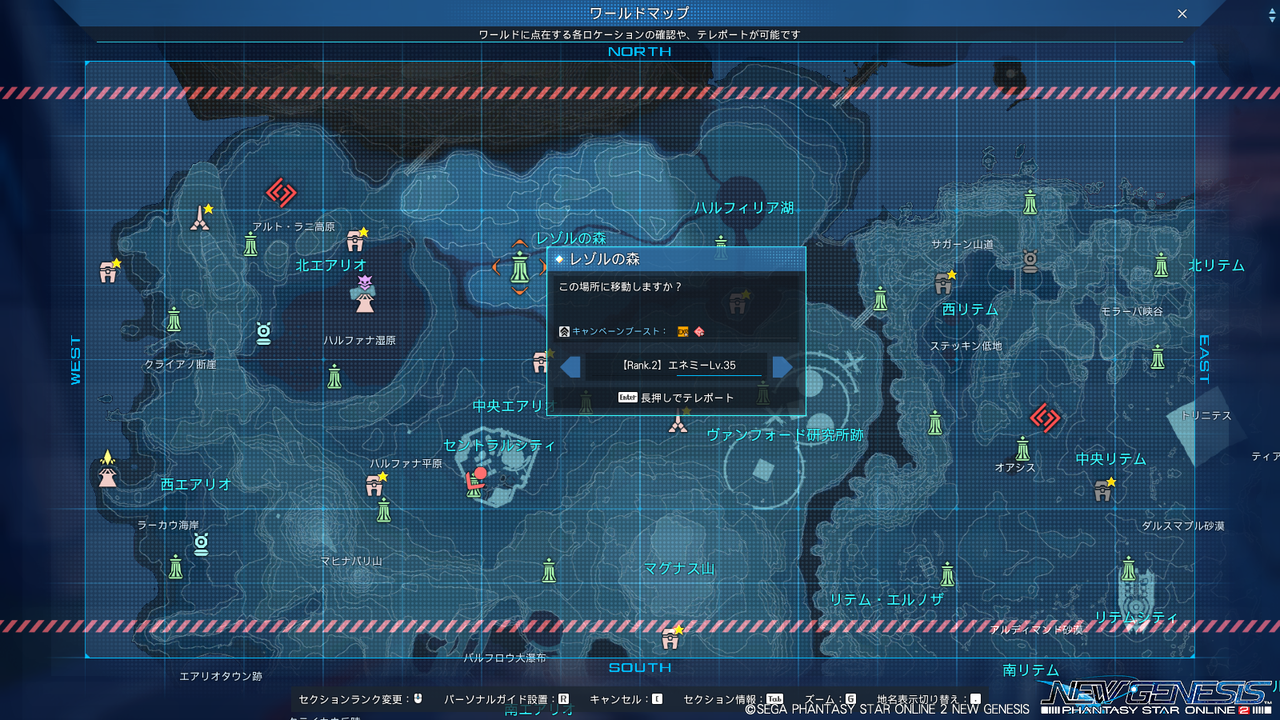Select the red emergency marker above アルト・ラニ高原

pyautogui.click(x=281, y=192)
